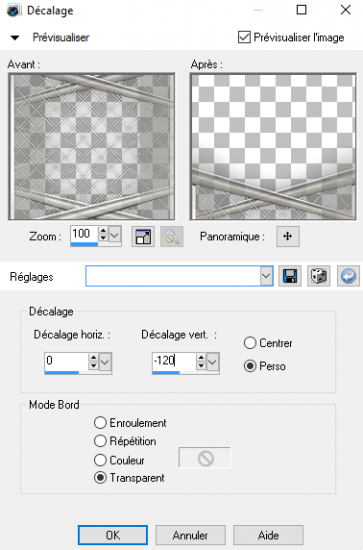Viewport: 363px width, 550px height.
Task: Click the Après preview thumbnail
Action: click(x=273, y=147)
